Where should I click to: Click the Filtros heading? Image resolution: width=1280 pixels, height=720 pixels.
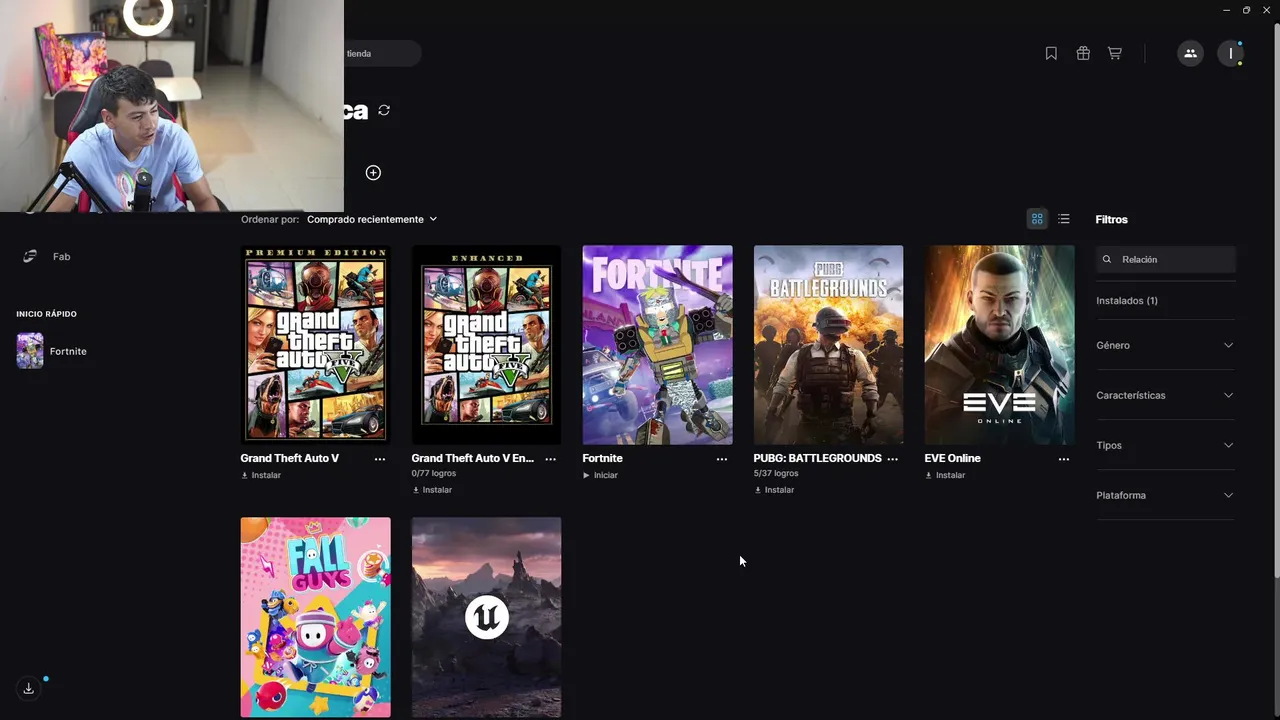click(x=1112, y=219)
